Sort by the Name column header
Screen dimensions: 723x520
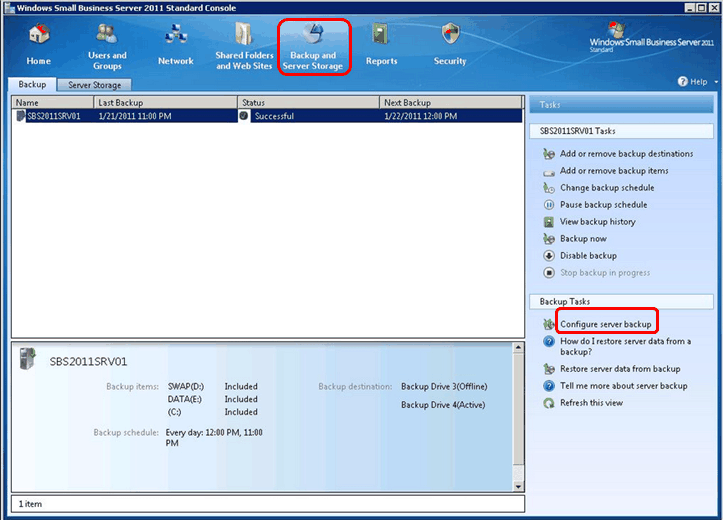tap(53, 102)
